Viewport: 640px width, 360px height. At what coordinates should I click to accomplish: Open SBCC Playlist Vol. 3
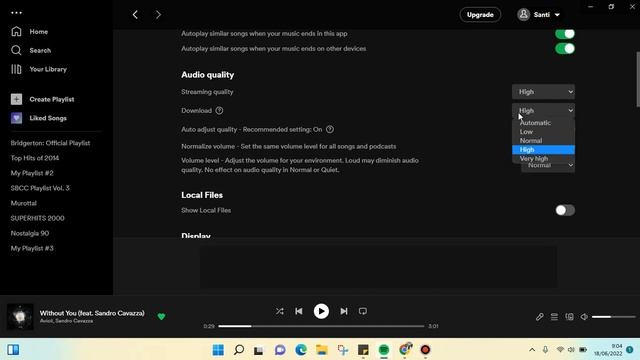[40, 188]
